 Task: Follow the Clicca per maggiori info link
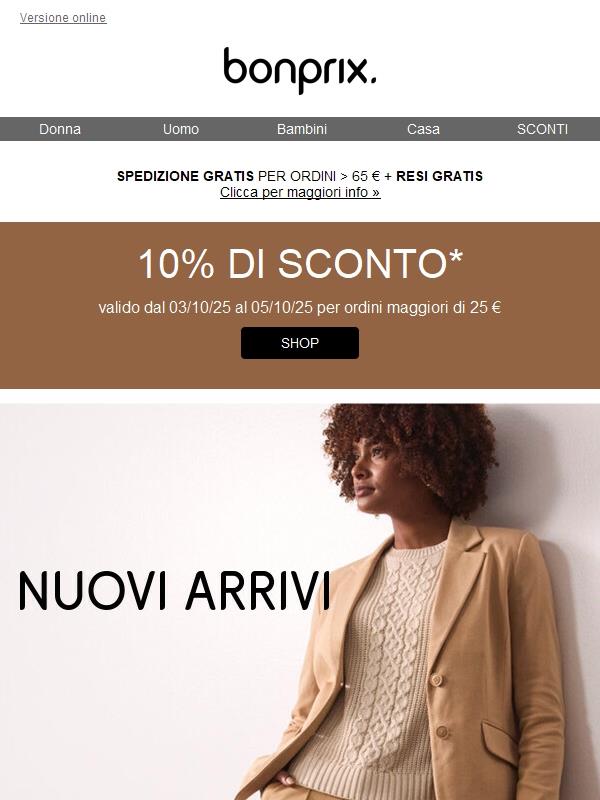(x=300, y=192)
